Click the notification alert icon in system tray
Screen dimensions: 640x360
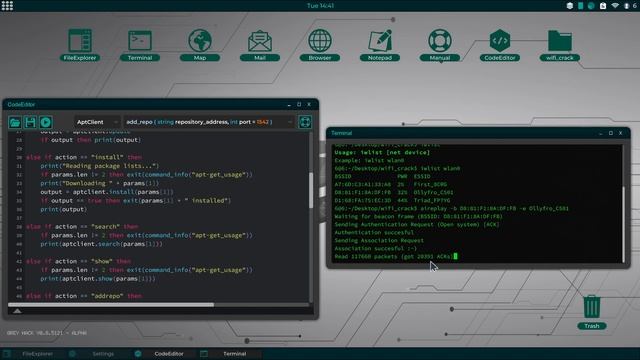(x=627, y=6)
